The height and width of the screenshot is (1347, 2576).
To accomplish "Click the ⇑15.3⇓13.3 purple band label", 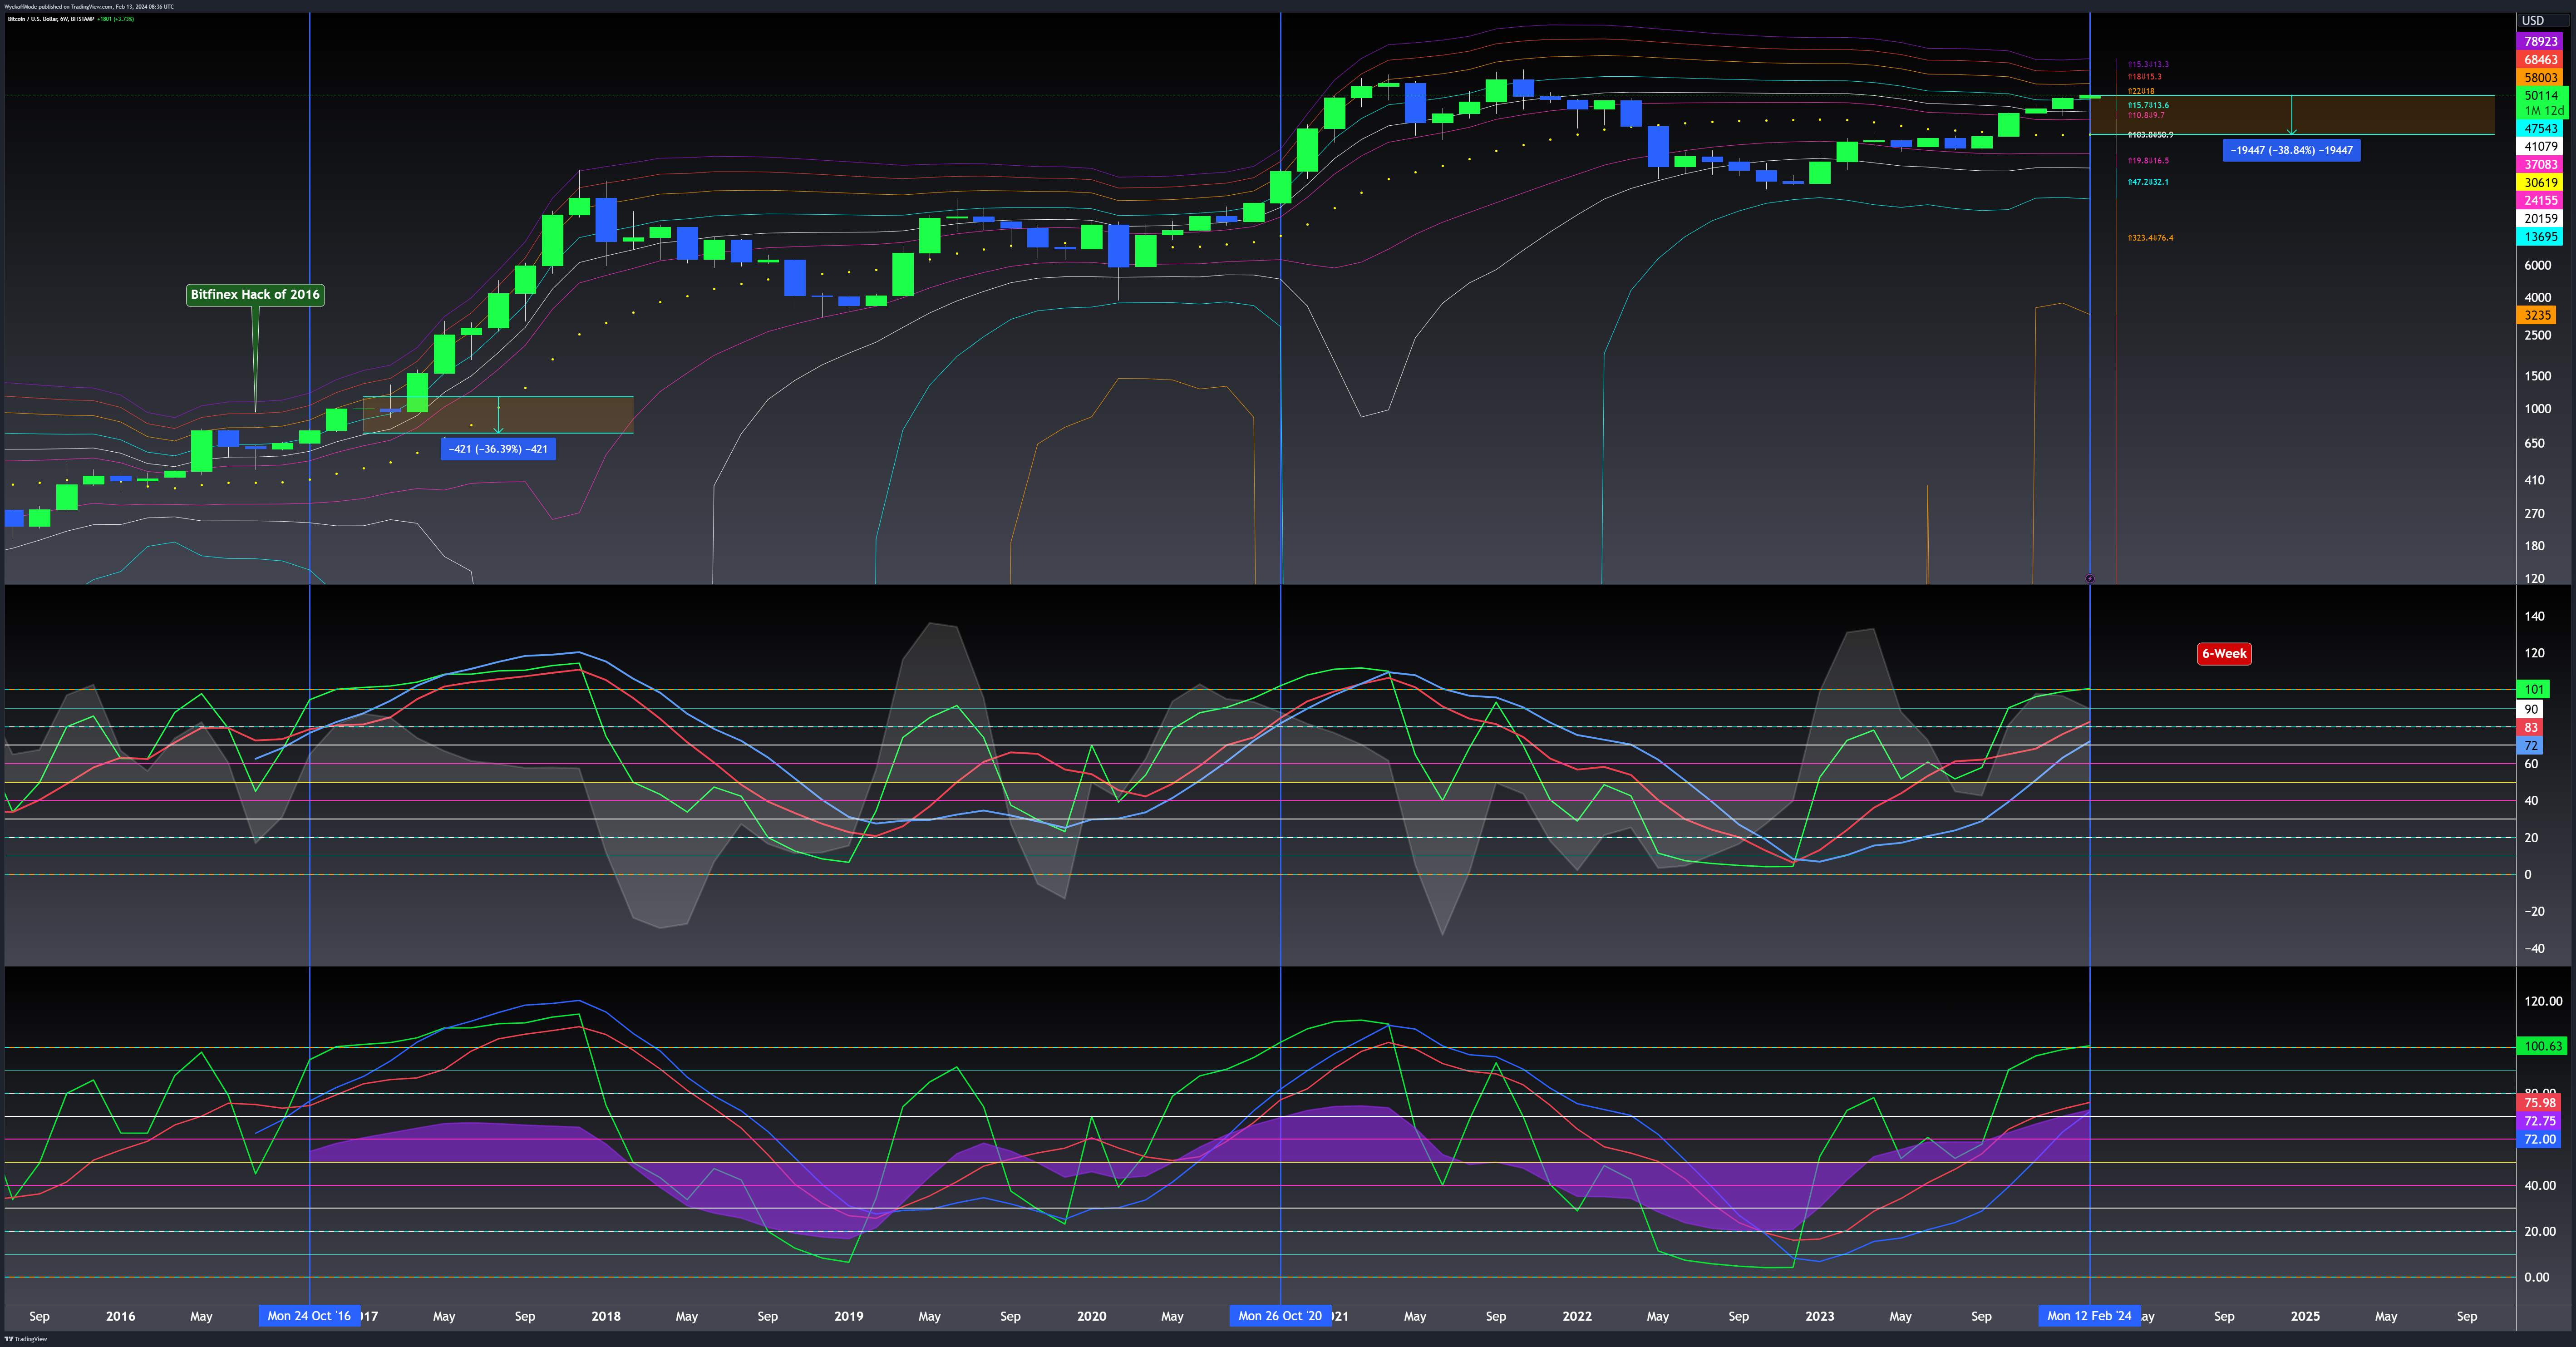I will coord(2148,64).
